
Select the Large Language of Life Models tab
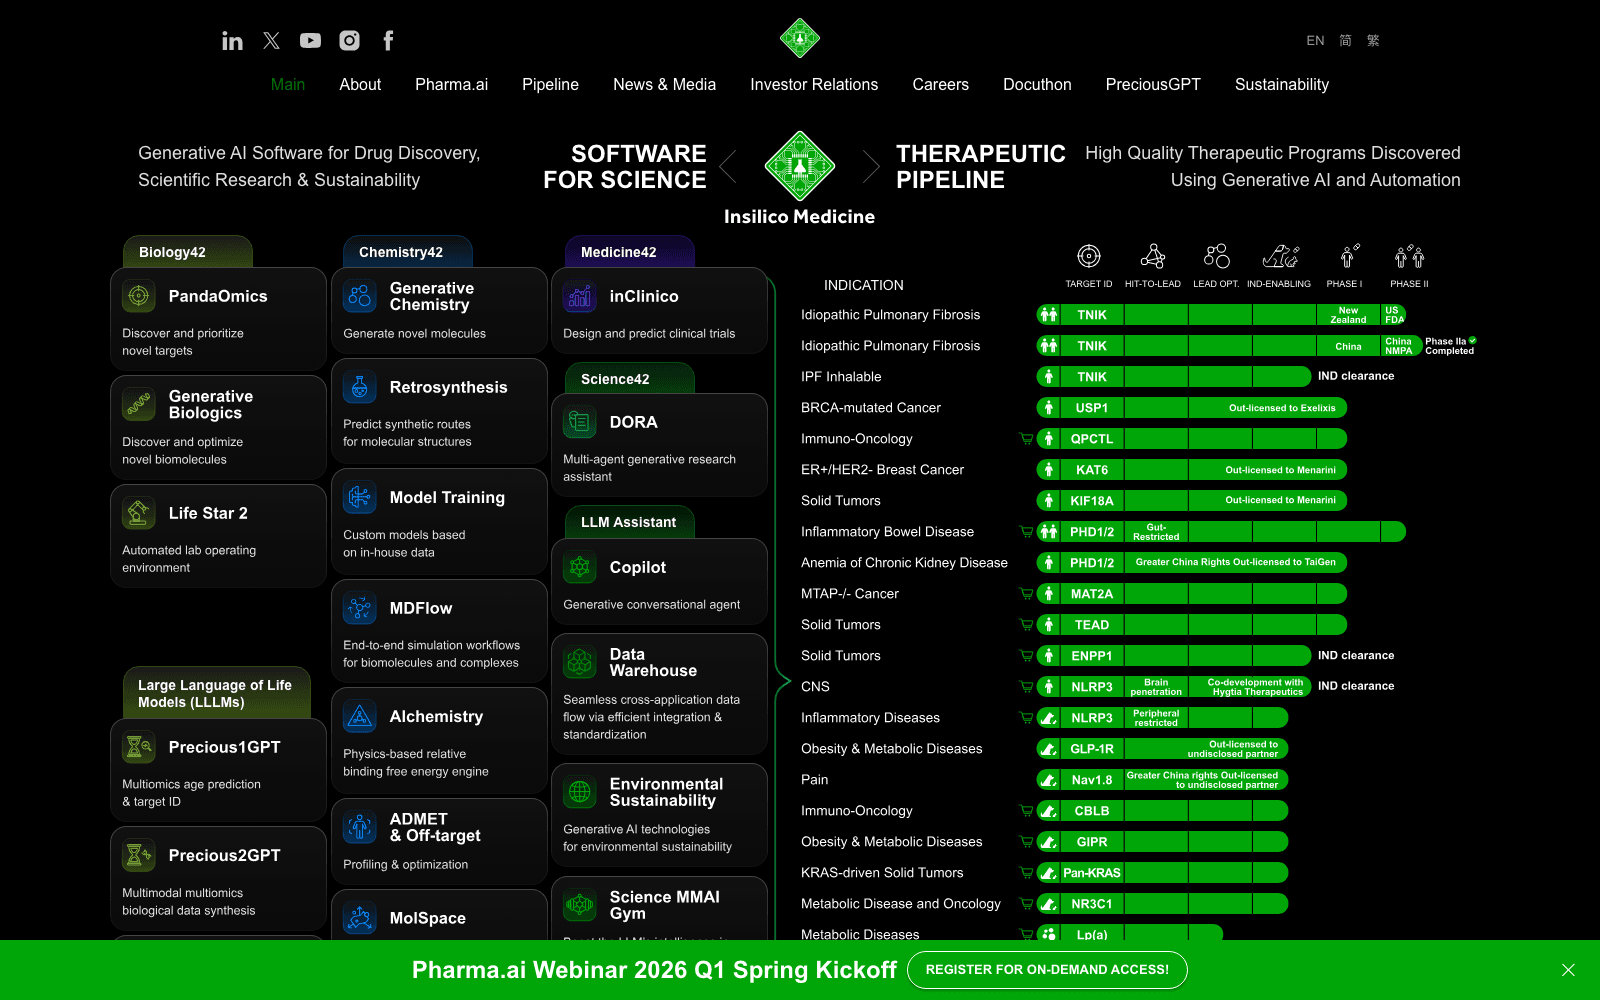[217, 693]
